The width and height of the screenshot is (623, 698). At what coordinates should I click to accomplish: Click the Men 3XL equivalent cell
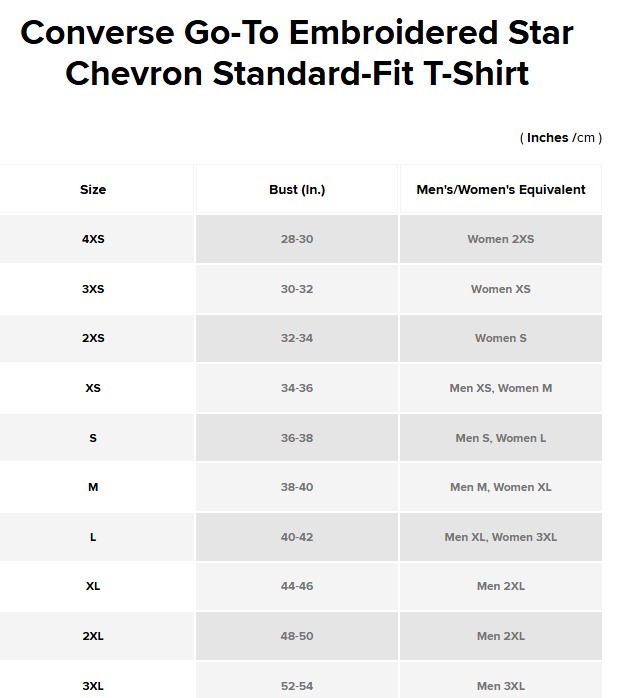(501, 686)
